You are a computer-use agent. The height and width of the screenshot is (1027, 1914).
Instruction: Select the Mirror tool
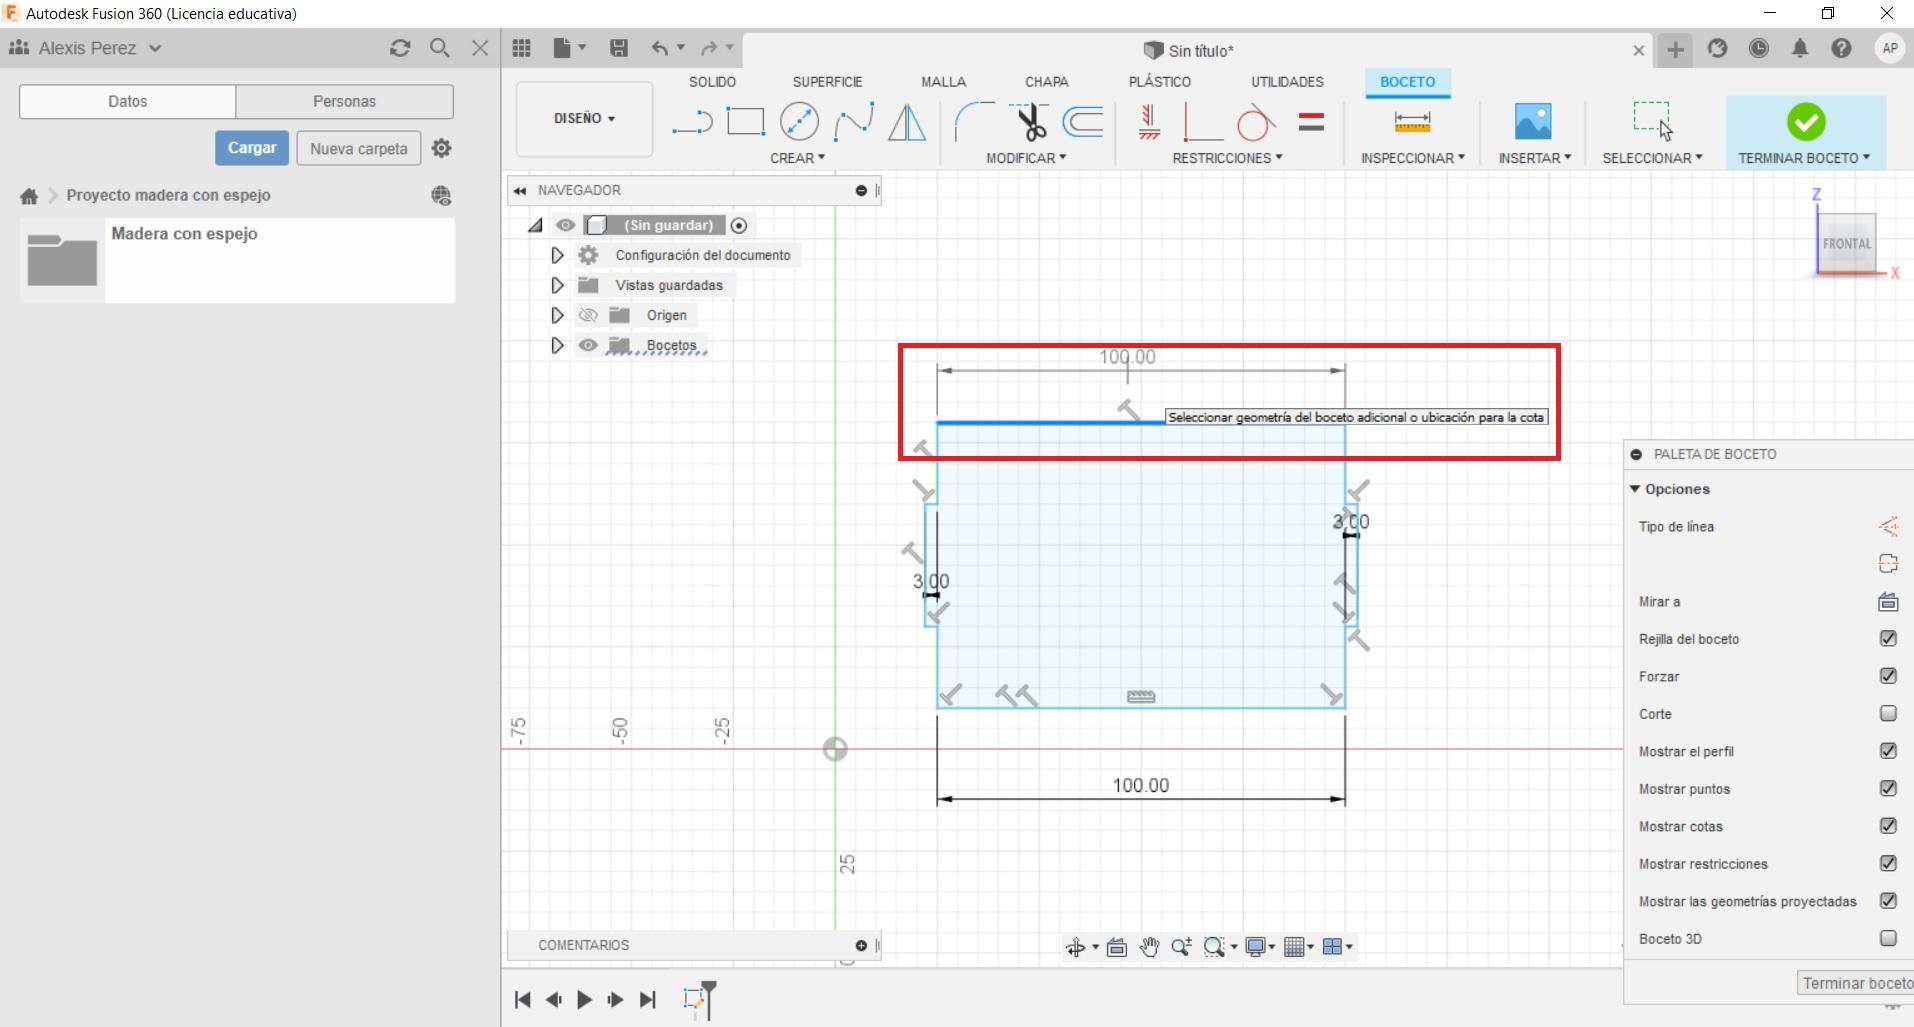coord(907,122)
